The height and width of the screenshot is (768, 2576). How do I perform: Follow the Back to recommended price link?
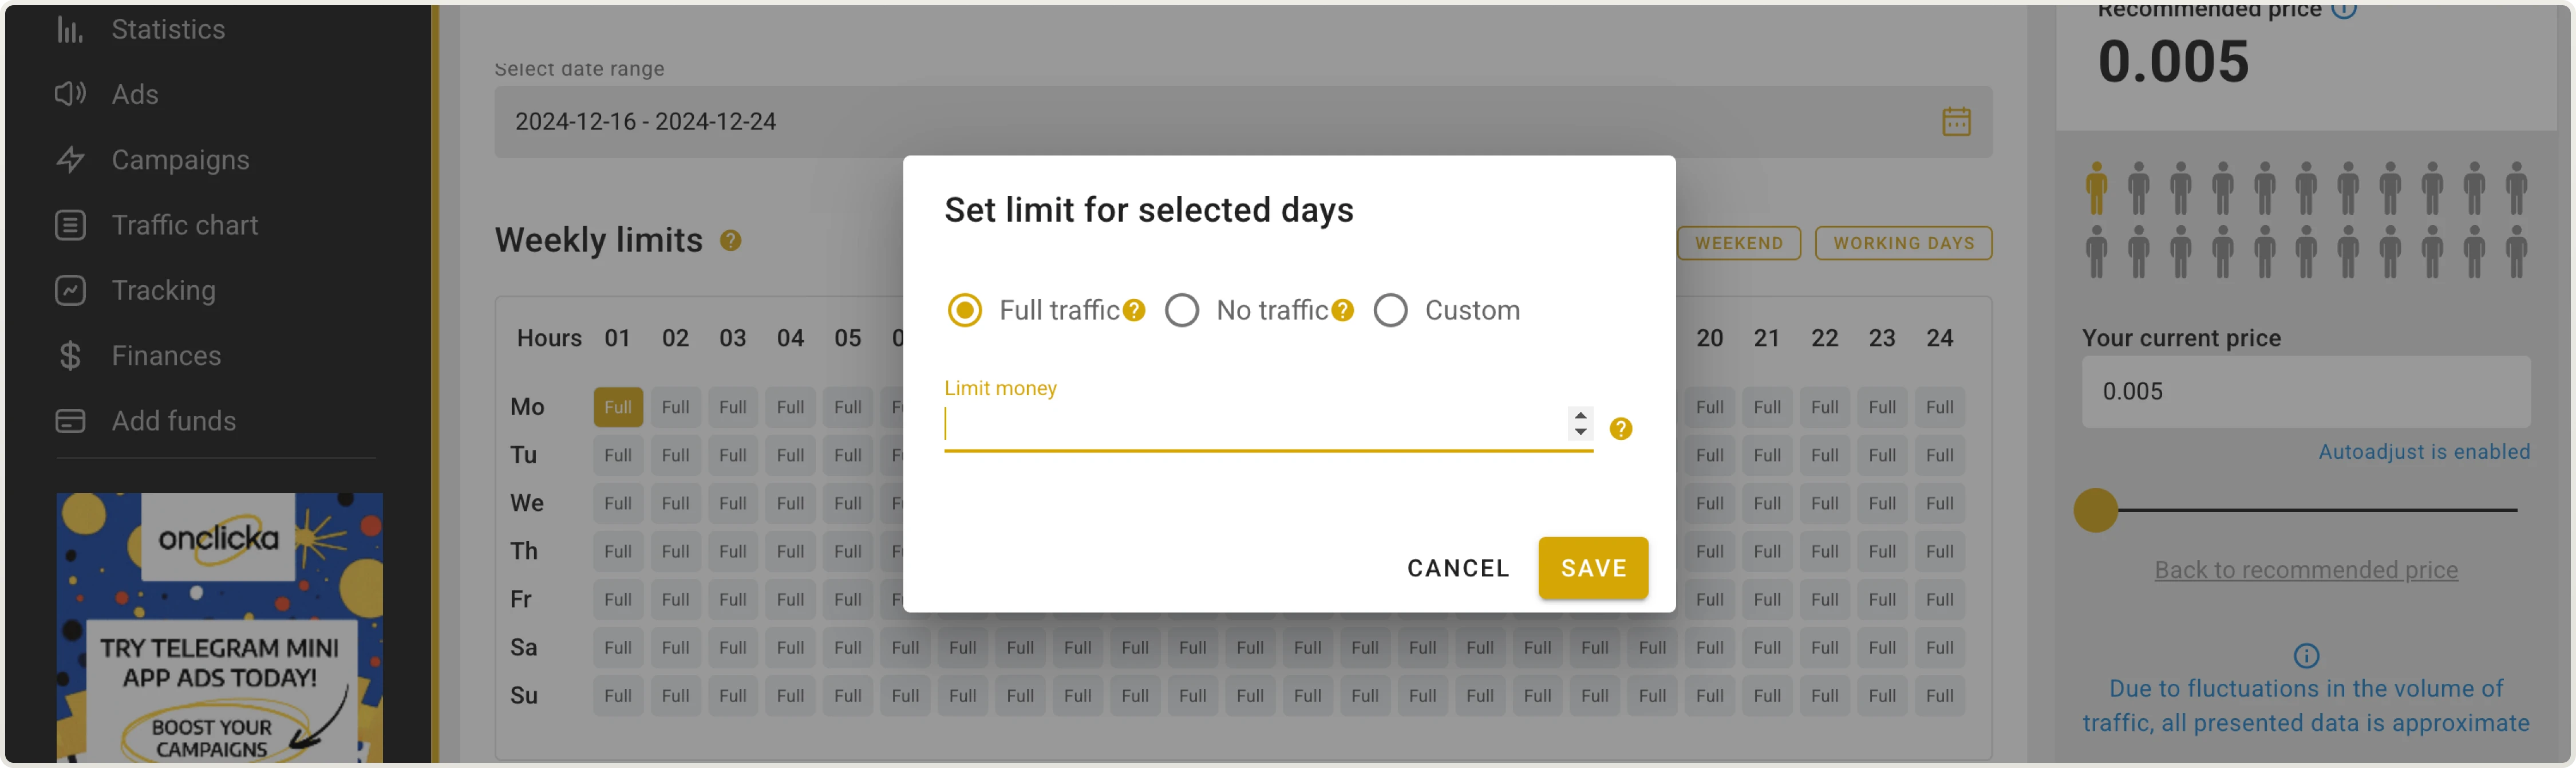(x=2305, y=570)
